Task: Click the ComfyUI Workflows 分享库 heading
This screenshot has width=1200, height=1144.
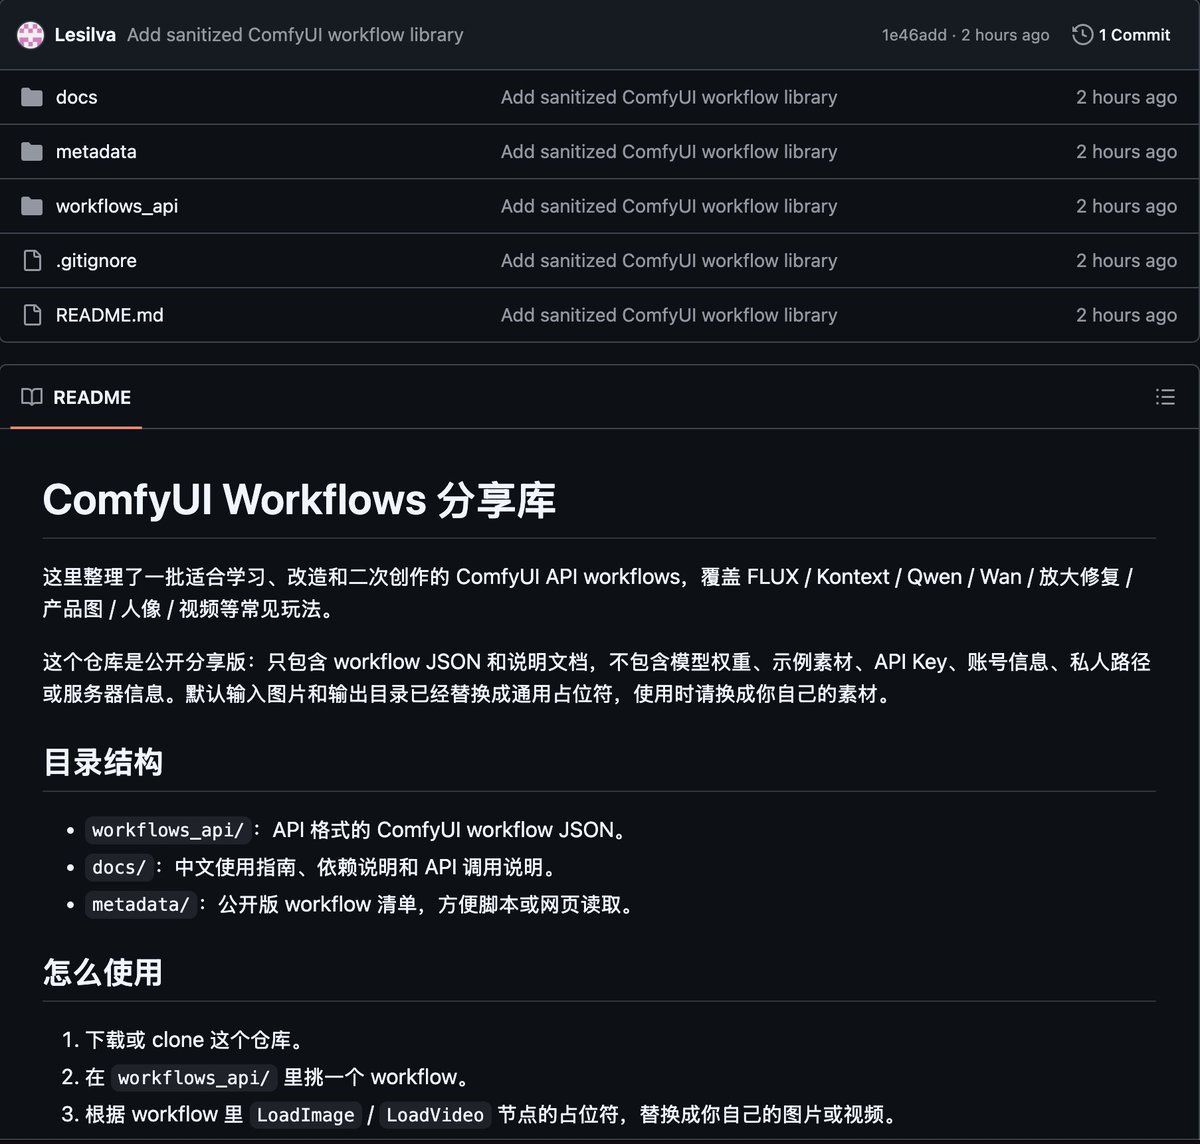Action: 299,500
